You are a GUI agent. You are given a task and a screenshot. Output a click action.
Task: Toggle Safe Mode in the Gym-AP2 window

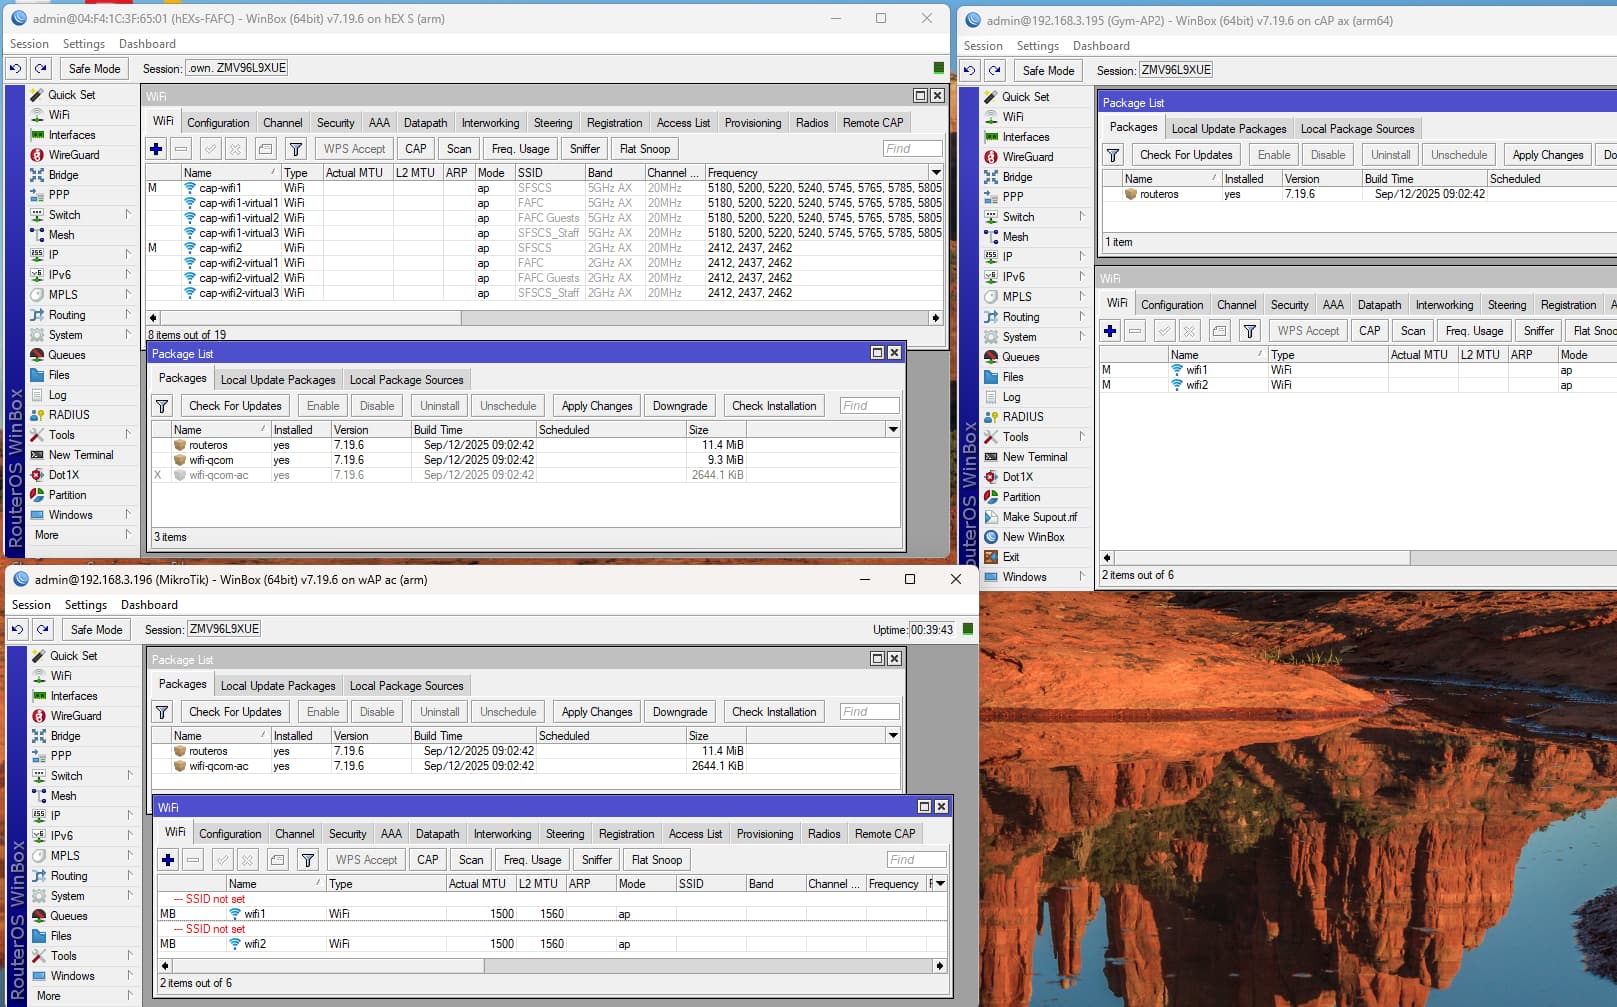click(x=1048, y=70)
